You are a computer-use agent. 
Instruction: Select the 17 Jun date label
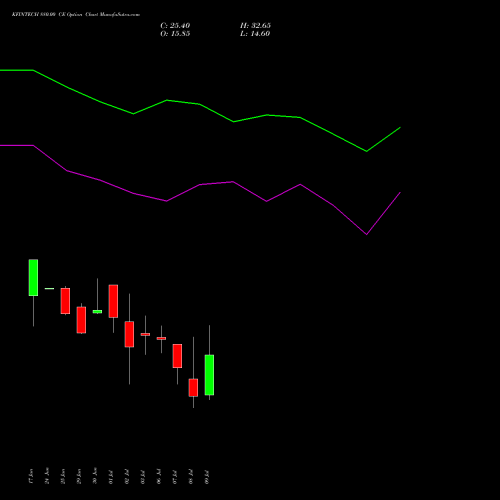(x=31, y=476)
